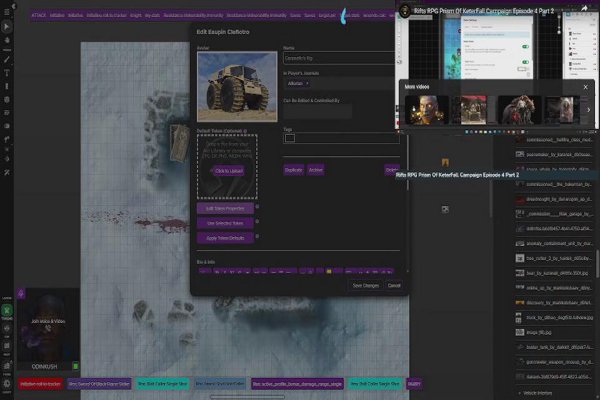This screenshot has height=400, width=600.
Task: Click help icon beside Use Selected Token
Action: pyautogui.click(x=257, y=221)
